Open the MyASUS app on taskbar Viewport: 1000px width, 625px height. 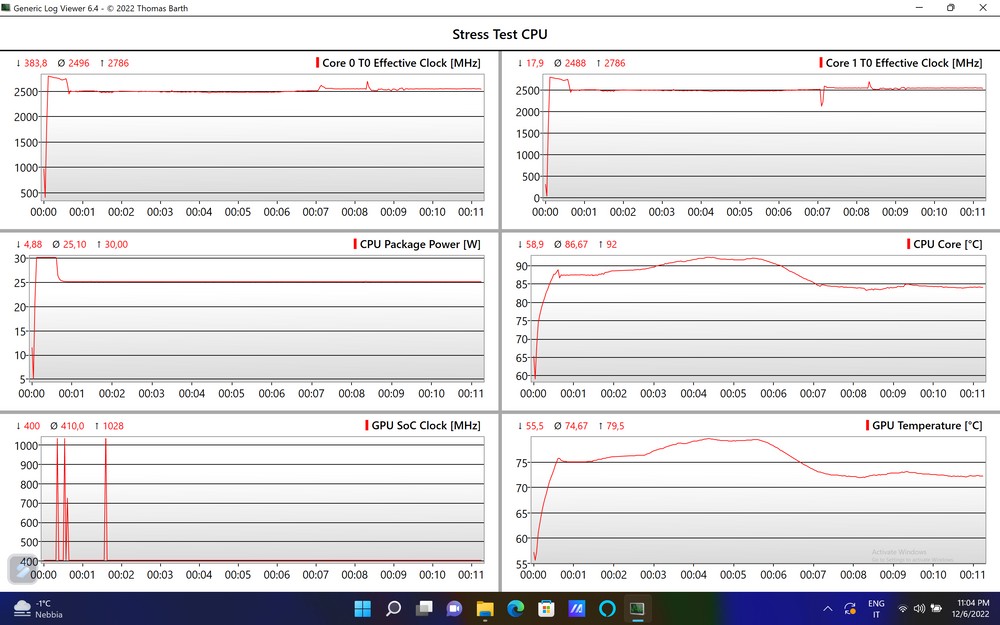[577, 608]
